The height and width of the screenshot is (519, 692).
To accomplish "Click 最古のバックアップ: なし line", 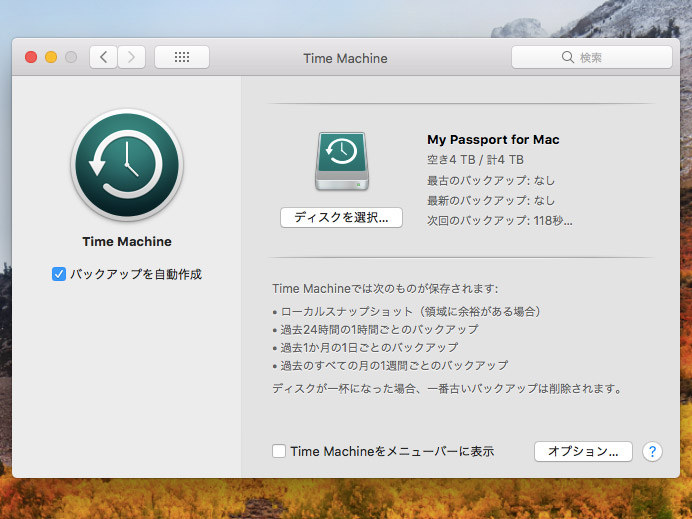I will pyautogui.click(x=491, y=180).
